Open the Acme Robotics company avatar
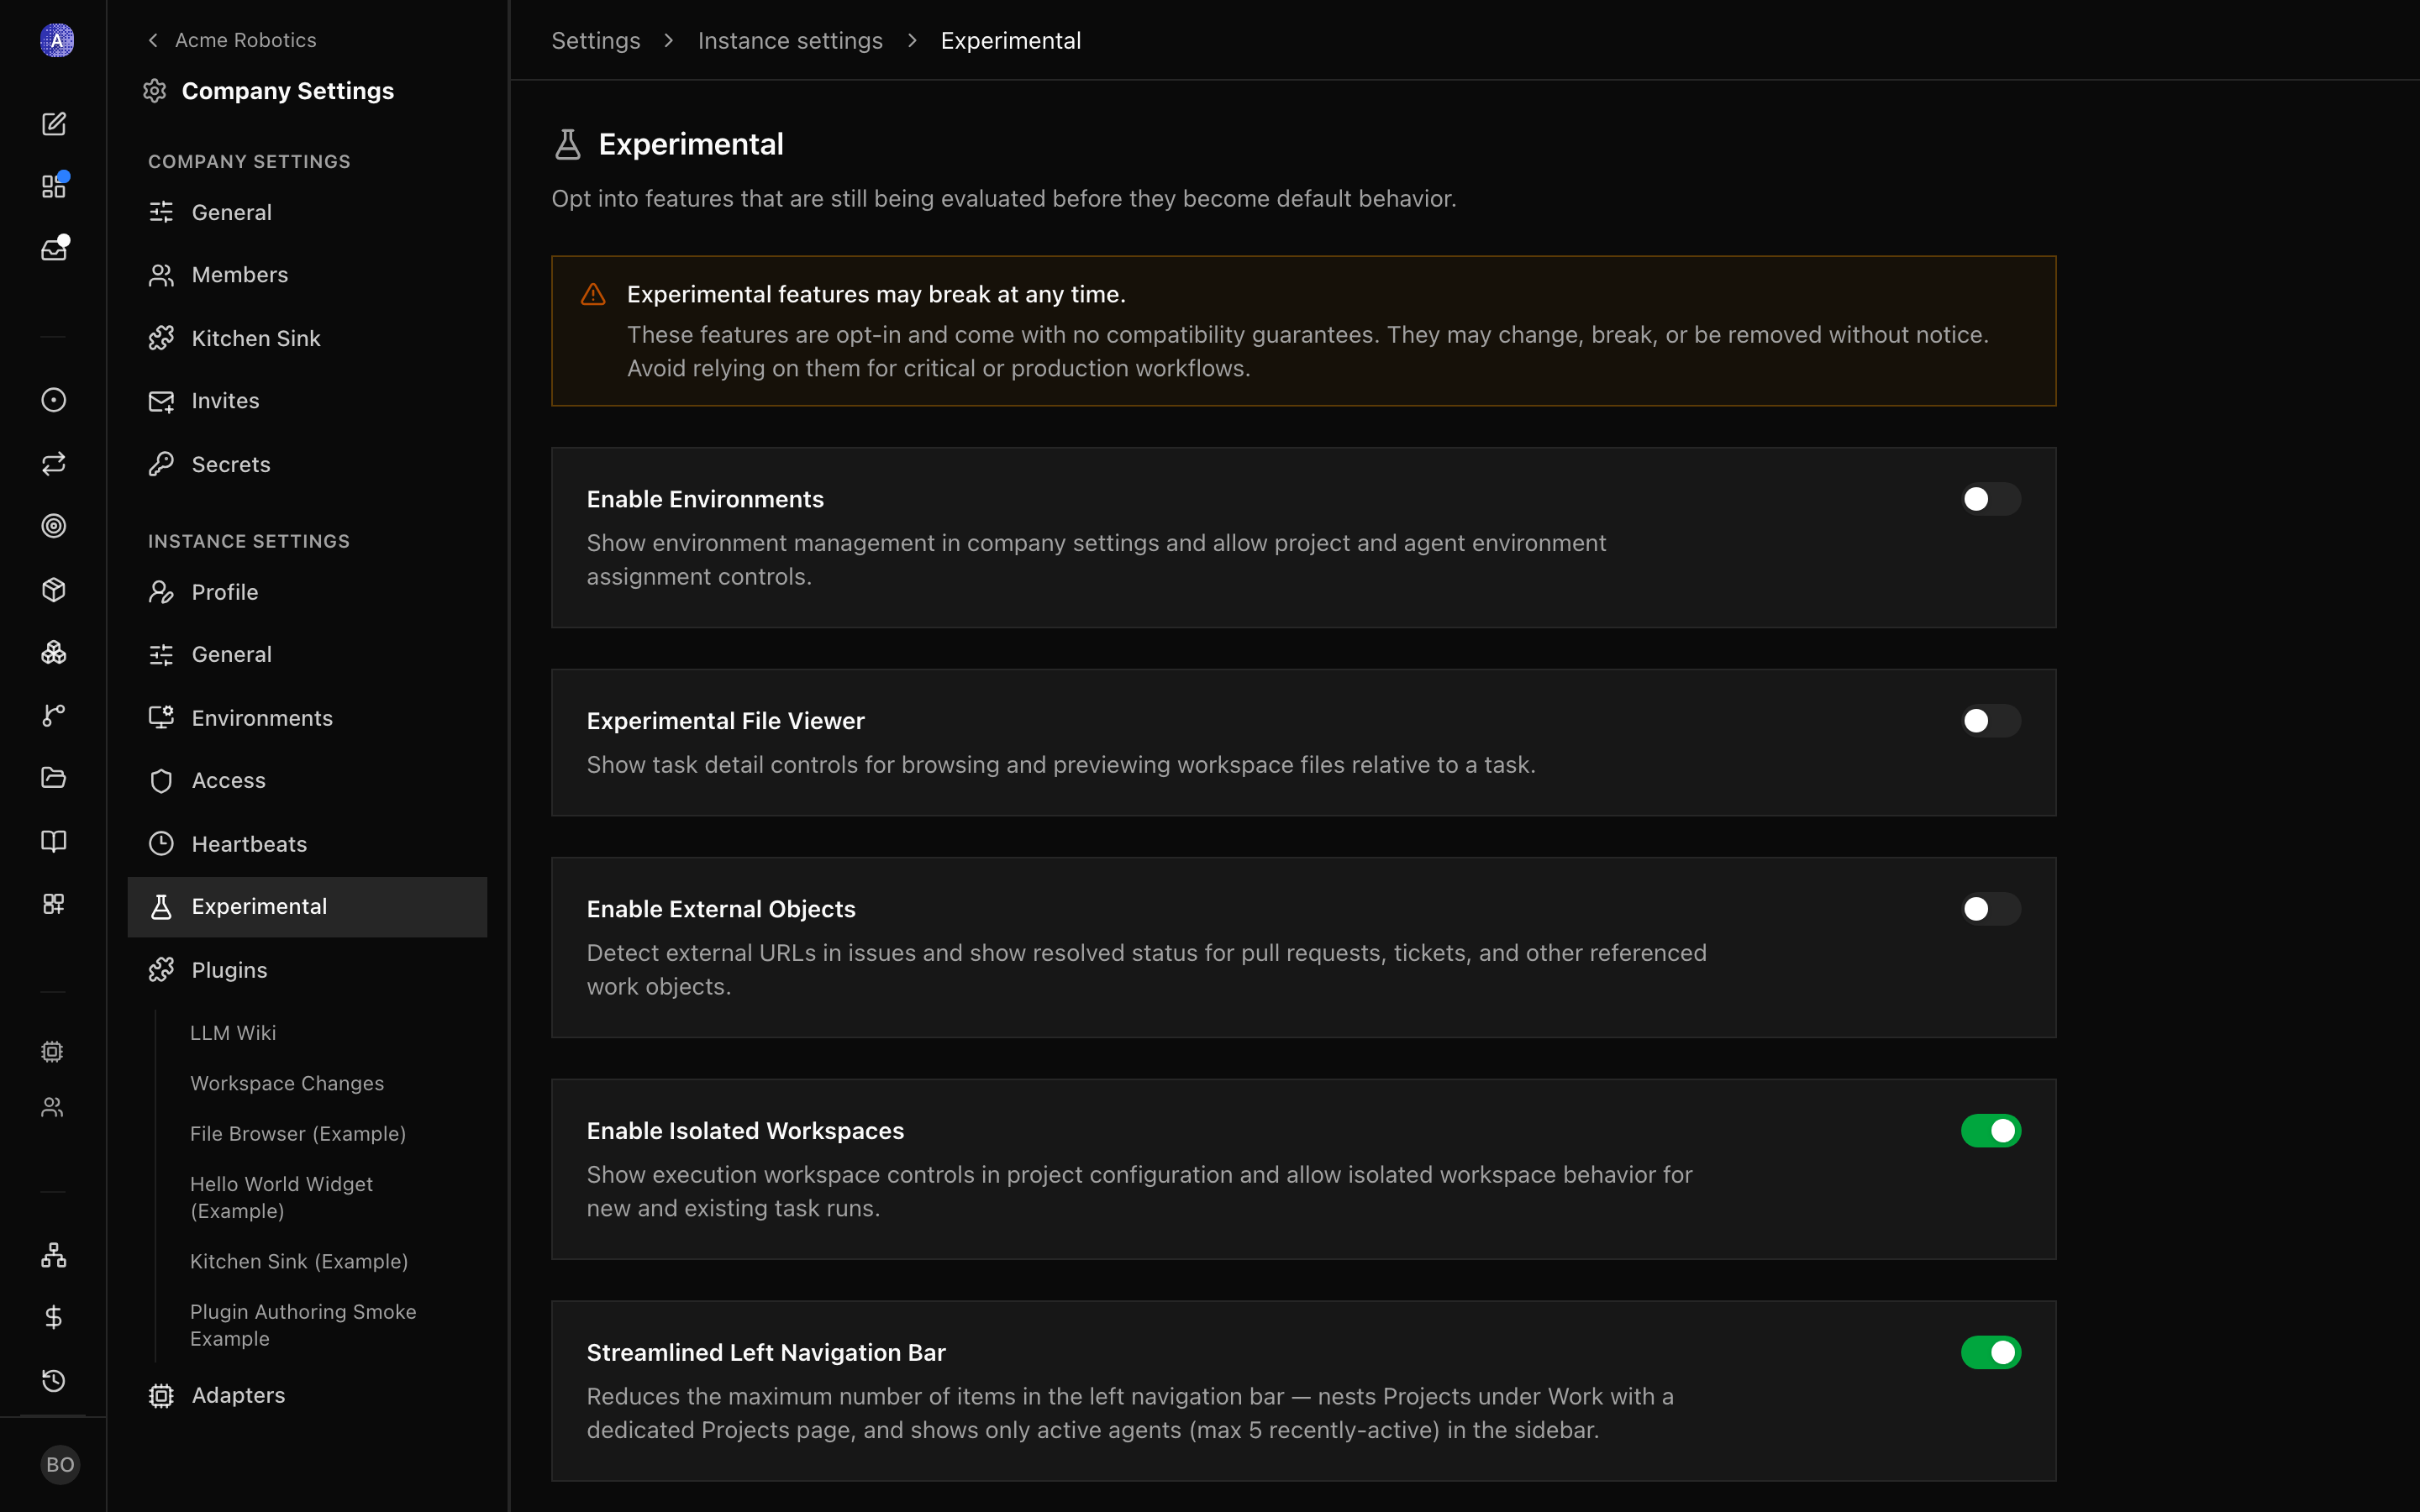Screen dimensions: 2420x1512 tap(56, 40)
